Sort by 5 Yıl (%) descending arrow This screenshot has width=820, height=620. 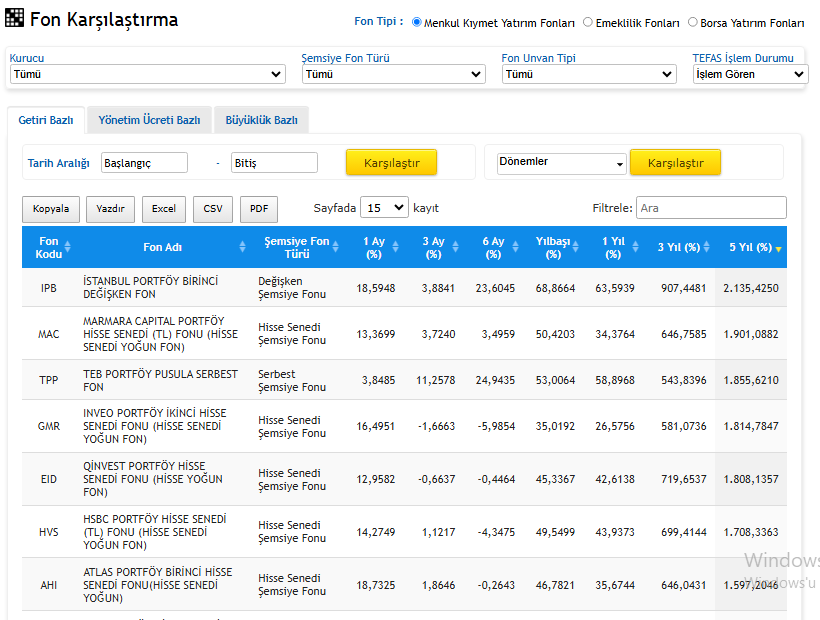778,248
